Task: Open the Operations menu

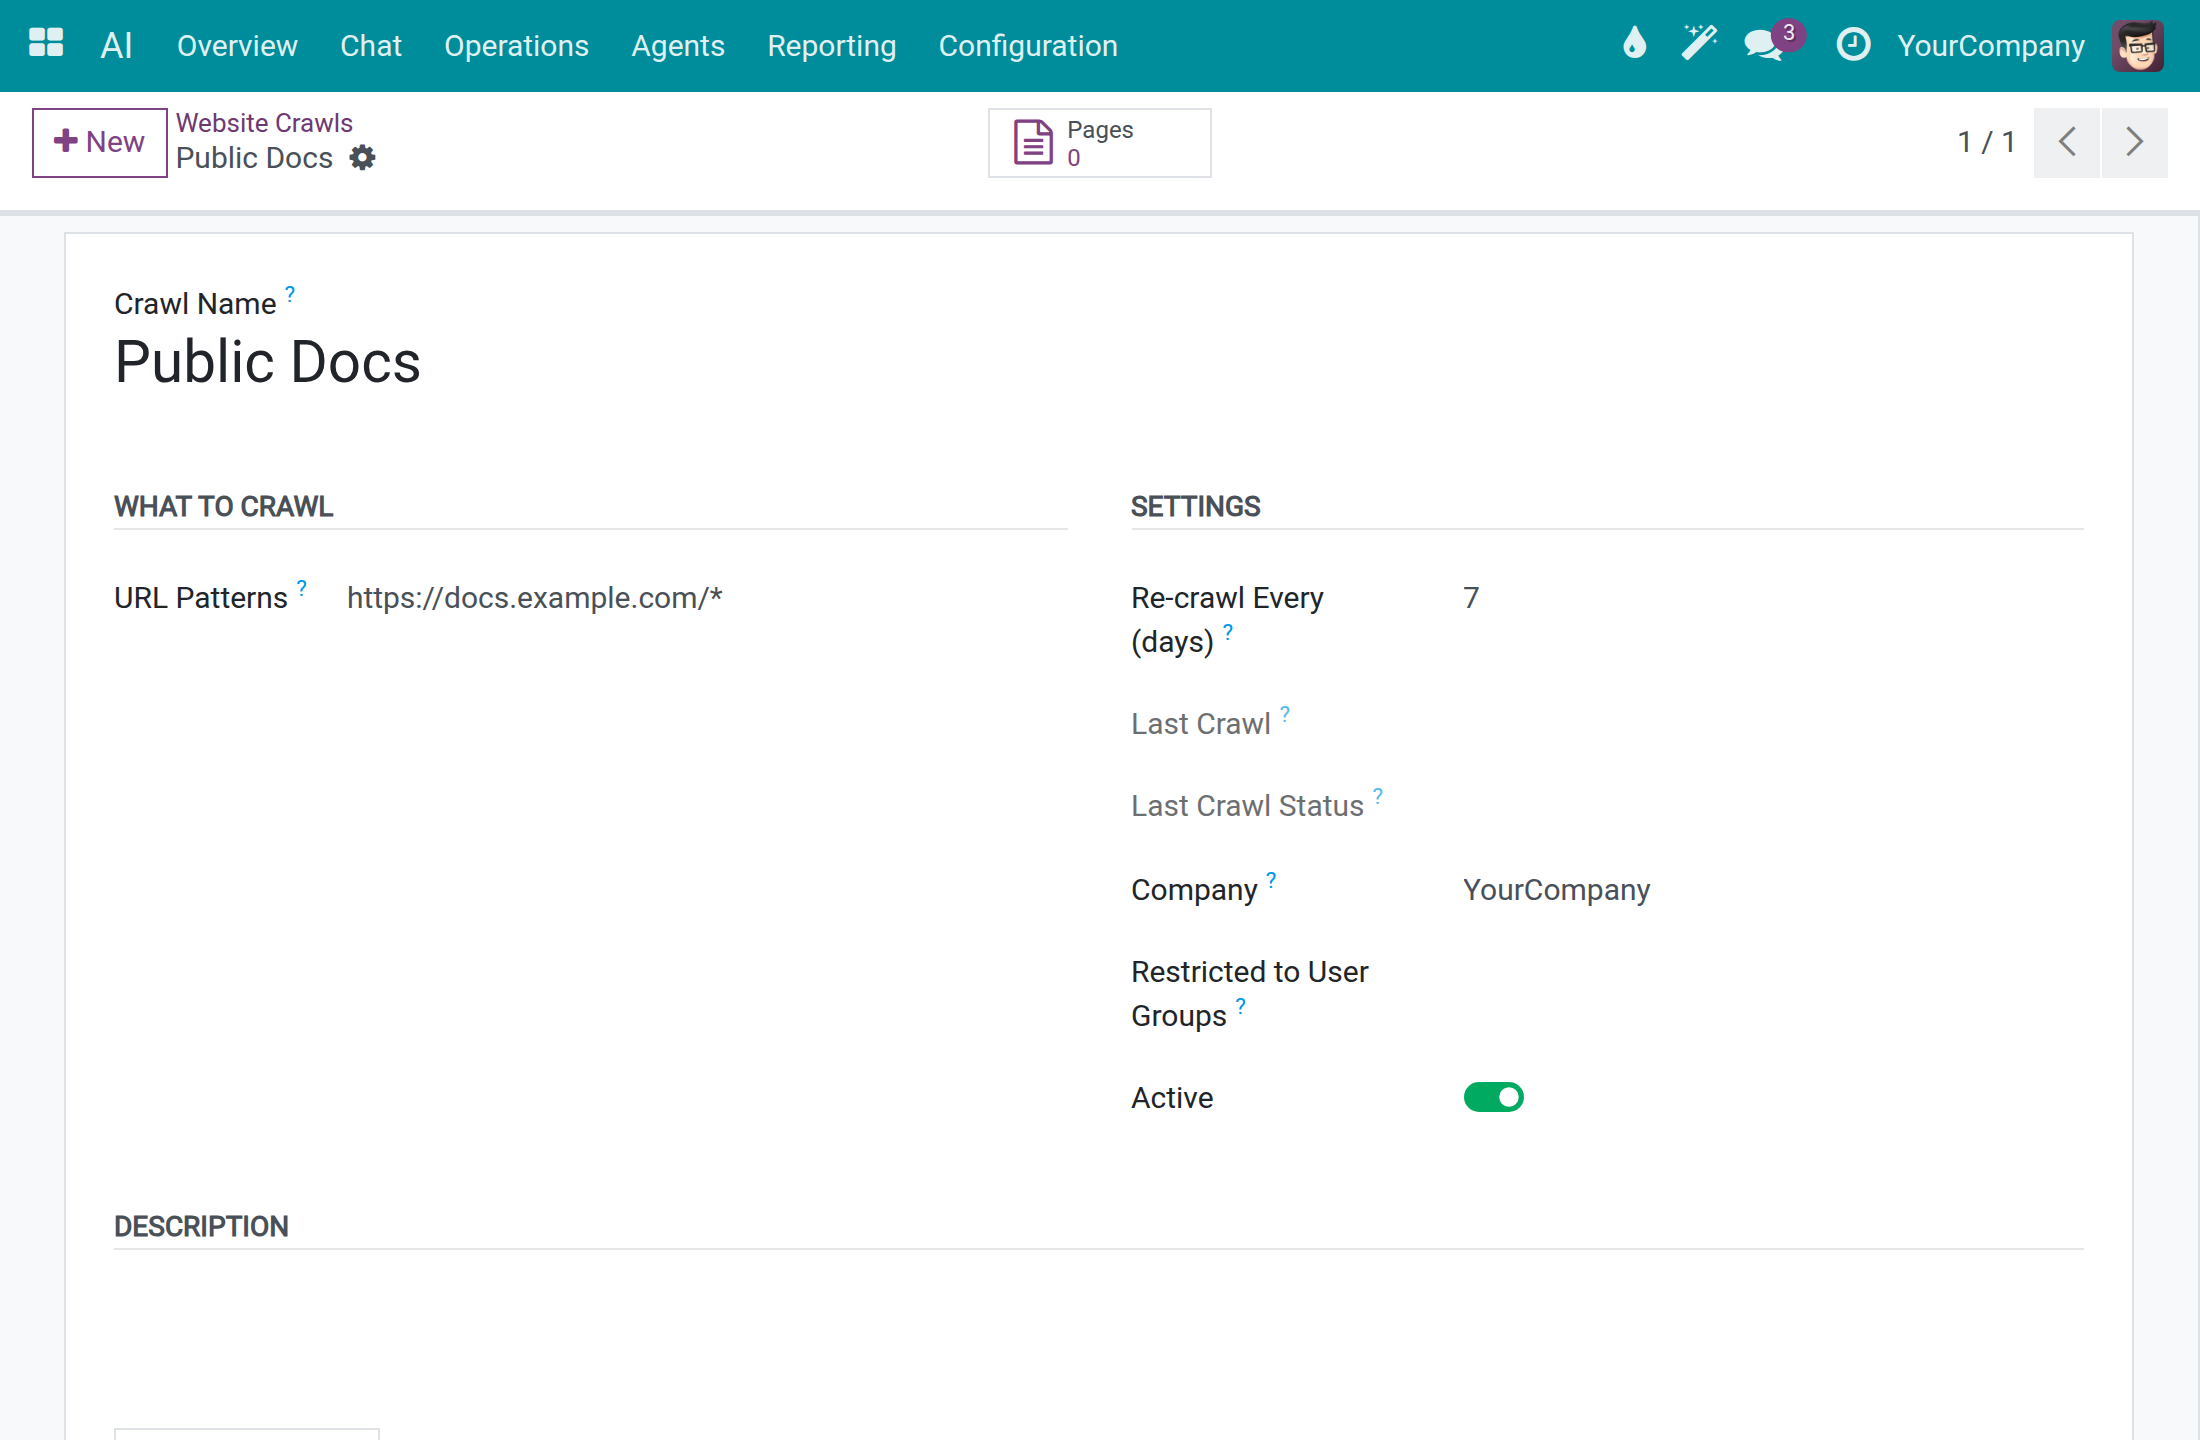Action: pyautogui.click(x=516, y=46)
